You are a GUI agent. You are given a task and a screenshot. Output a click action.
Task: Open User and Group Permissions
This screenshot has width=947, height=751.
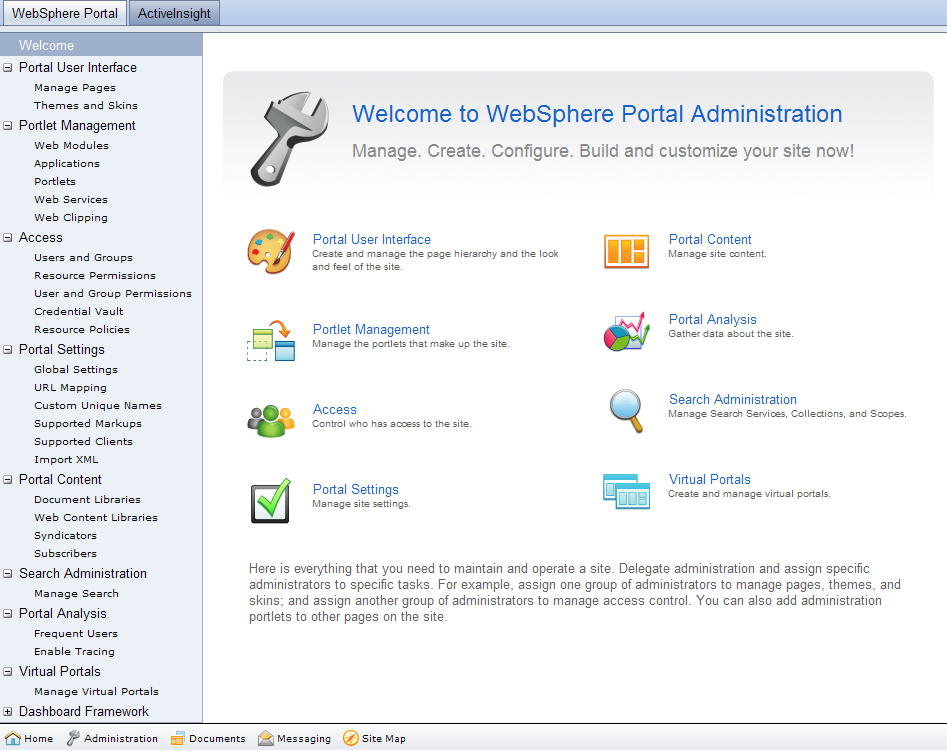point(113,294)
